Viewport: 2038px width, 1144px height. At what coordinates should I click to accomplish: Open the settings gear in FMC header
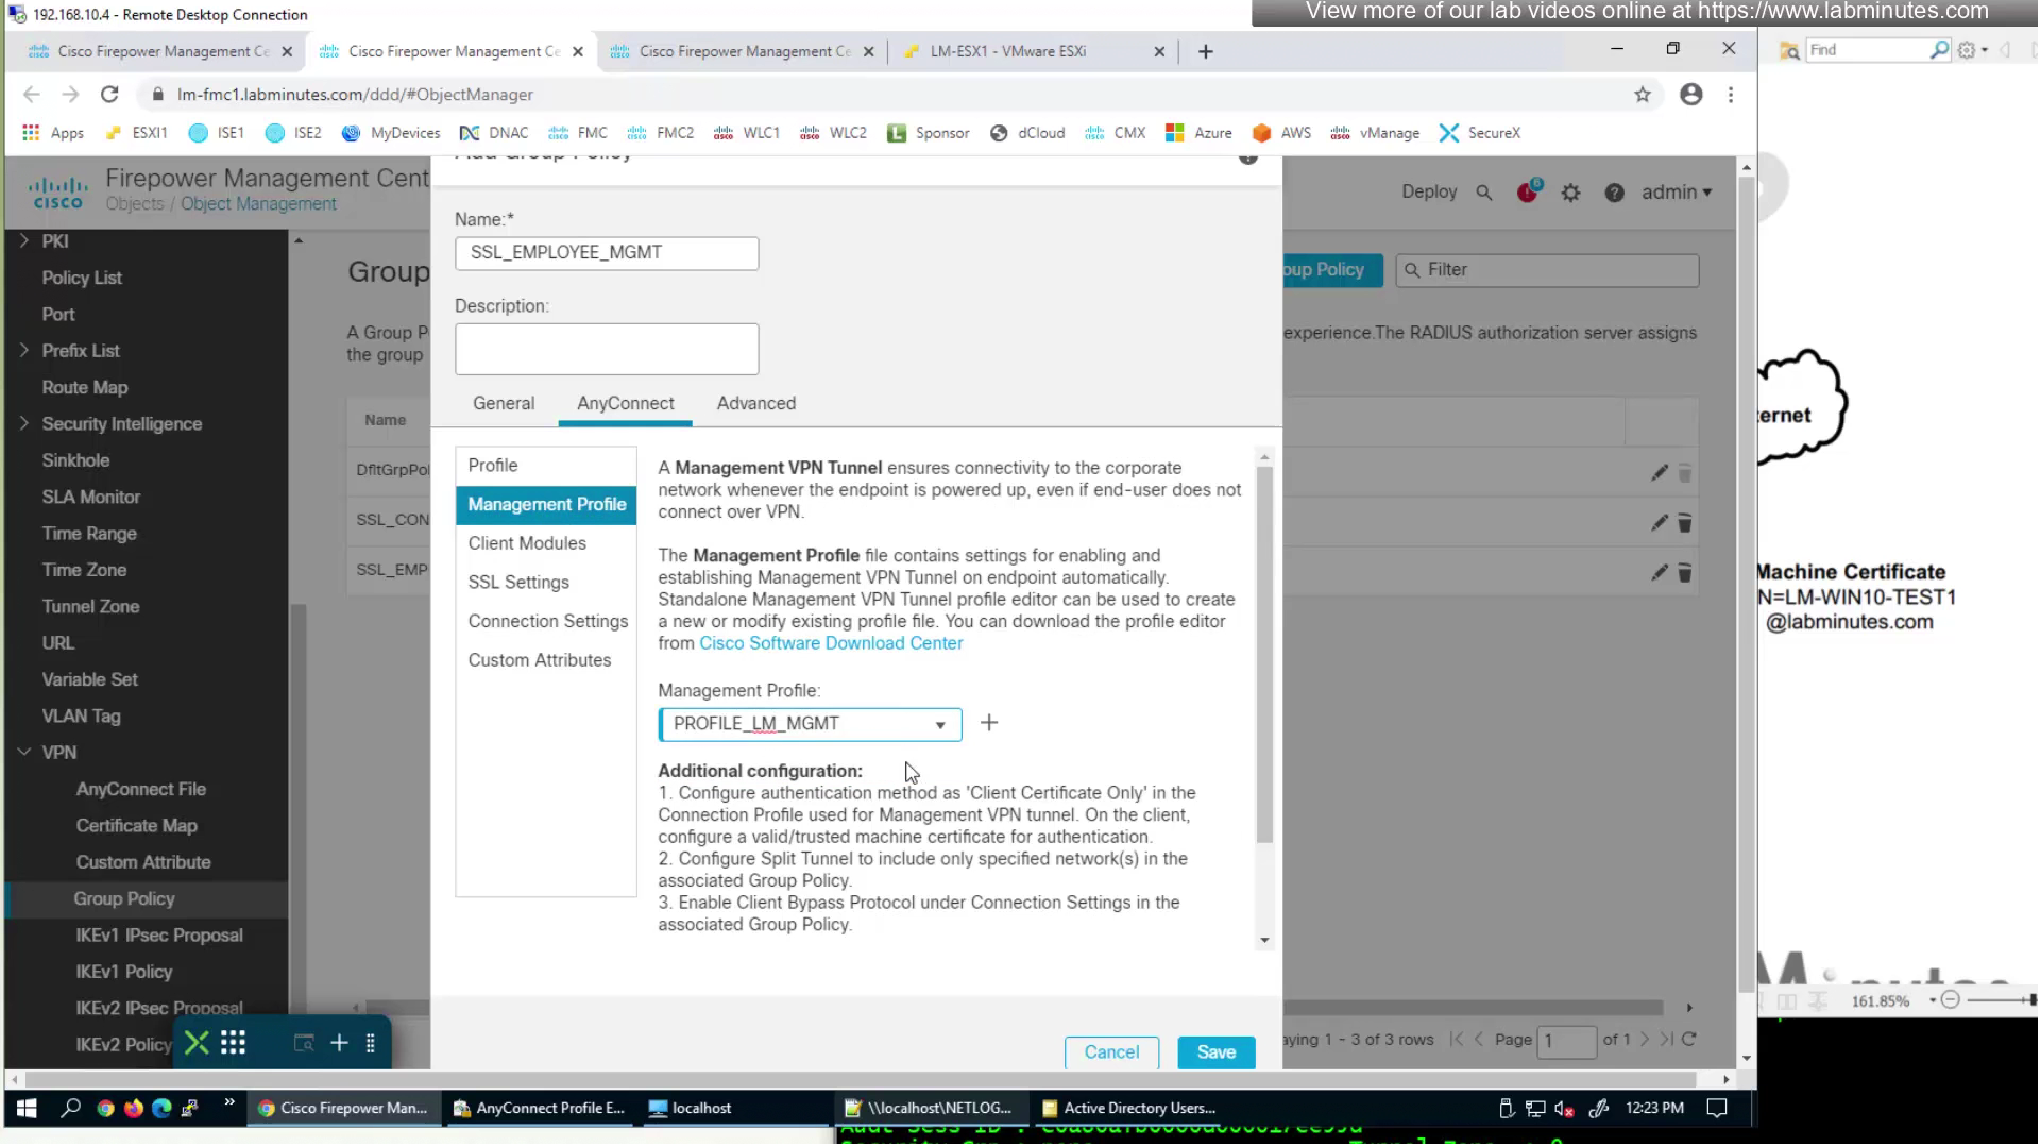pos(1571,193)
